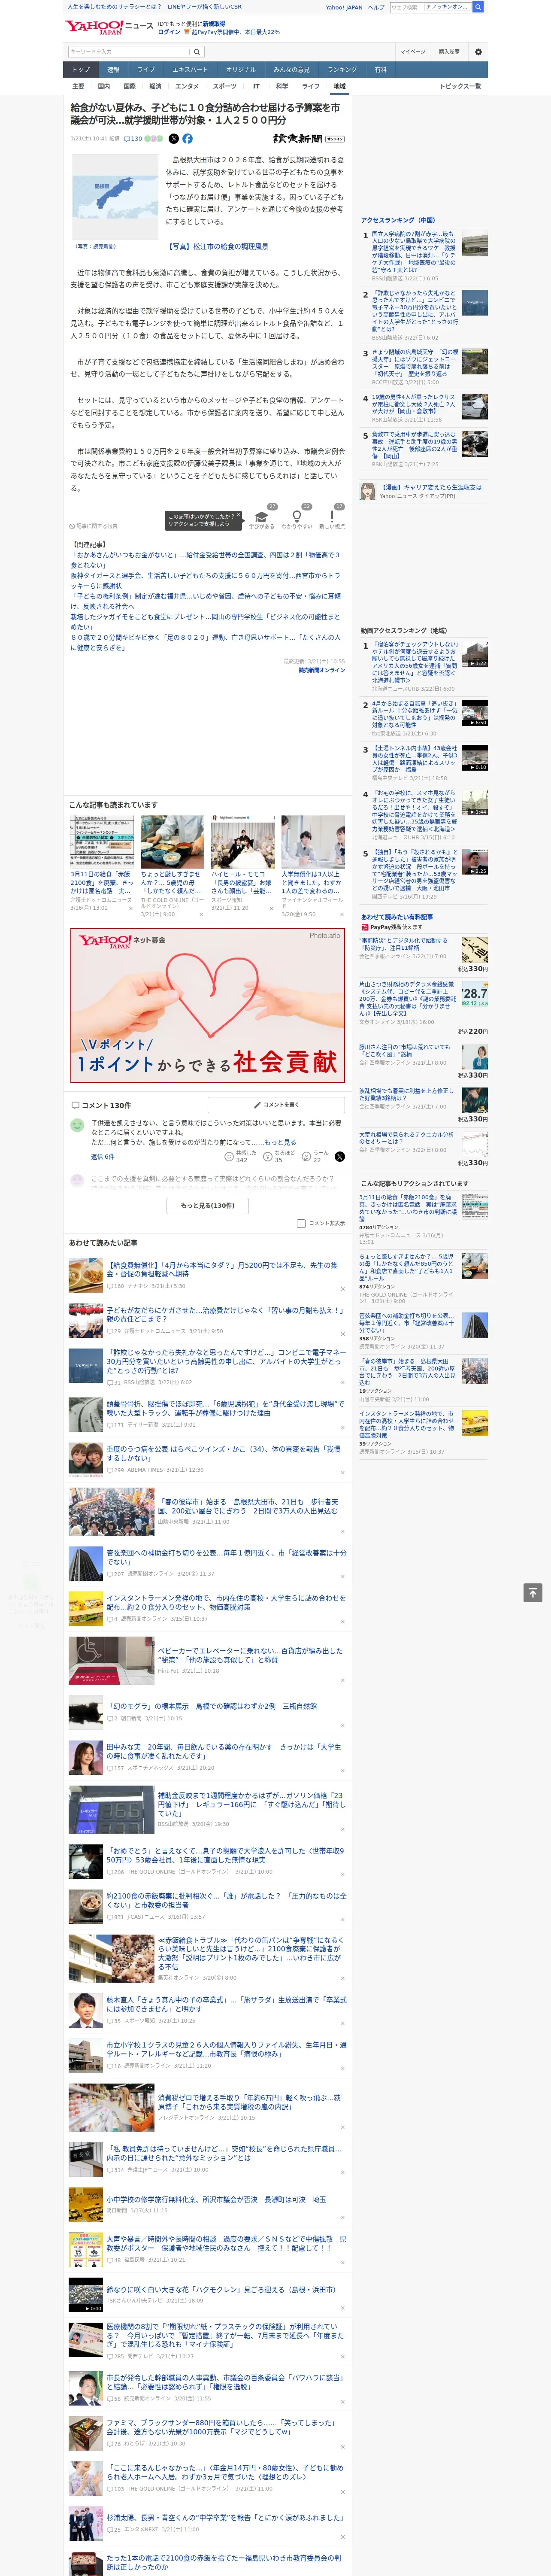Viewport: 551px width, 2576px height.
Task: Share article on X icon below headline
Action: (173, 139)
